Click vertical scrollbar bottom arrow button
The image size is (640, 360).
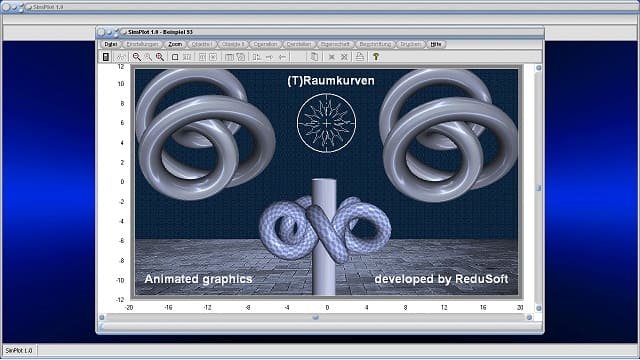538,308
